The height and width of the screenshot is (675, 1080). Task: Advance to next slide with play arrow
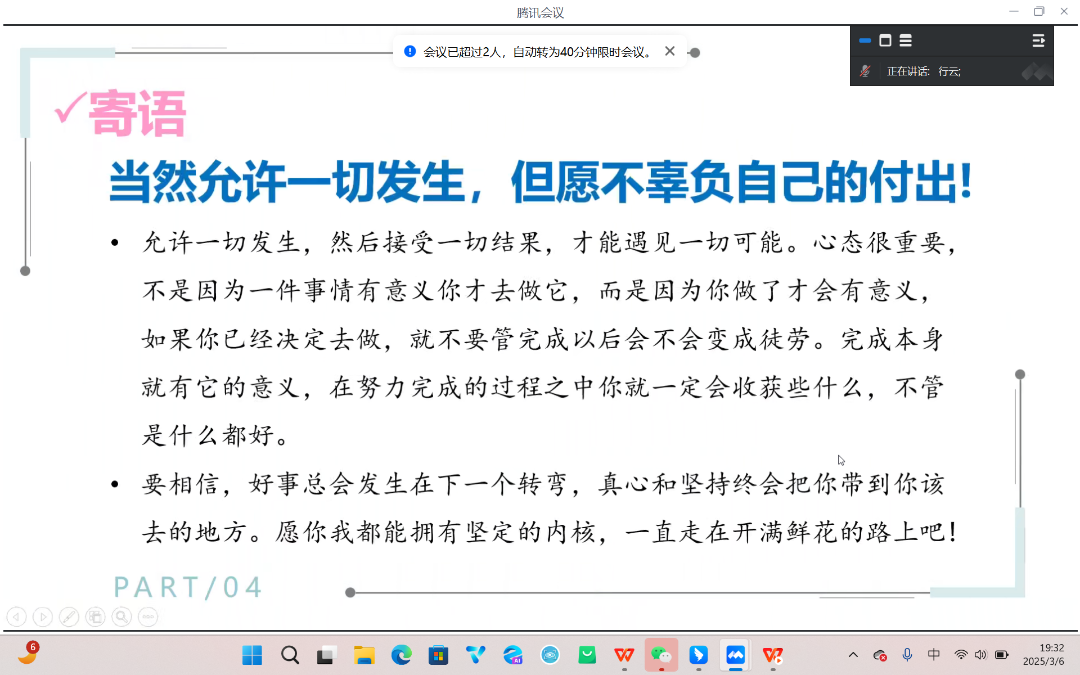point(42,617)
